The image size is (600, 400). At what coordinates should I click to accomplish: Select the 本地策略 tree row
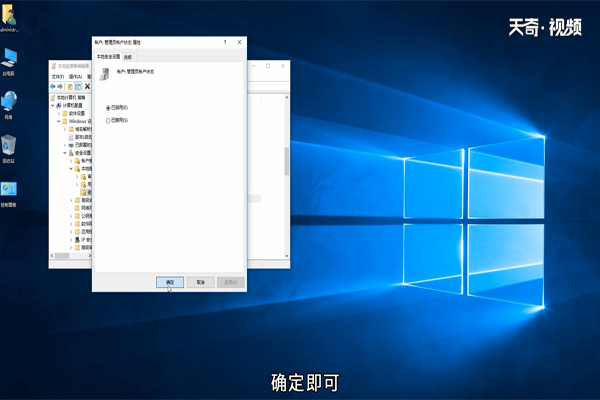tap(83, 168)
